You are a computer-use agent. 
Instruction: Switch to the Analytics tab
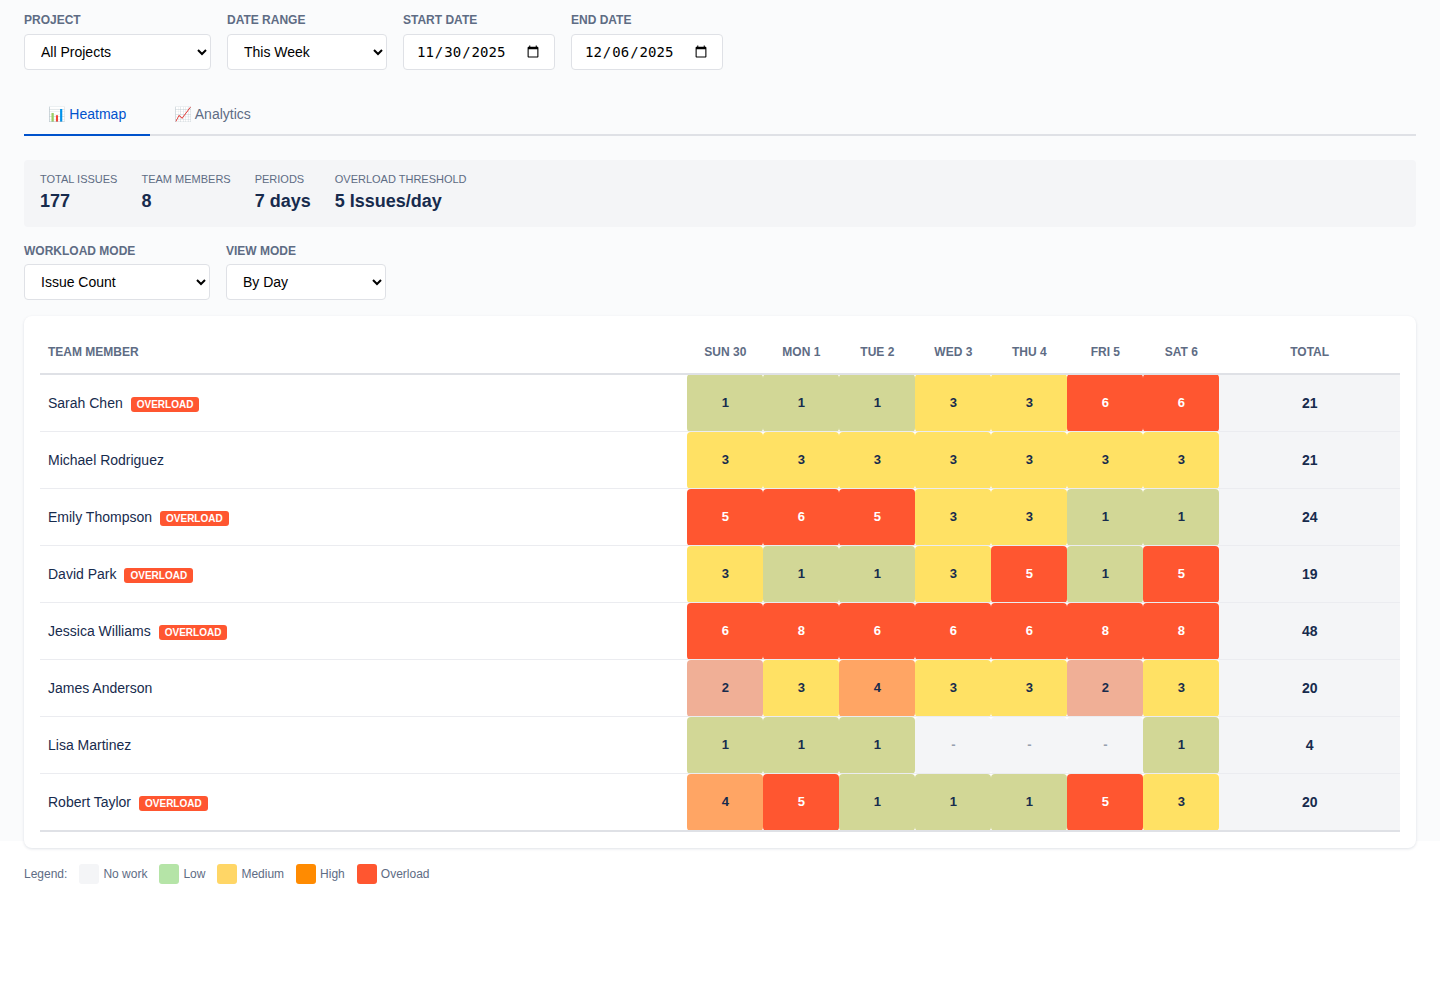tap(212, 114)
